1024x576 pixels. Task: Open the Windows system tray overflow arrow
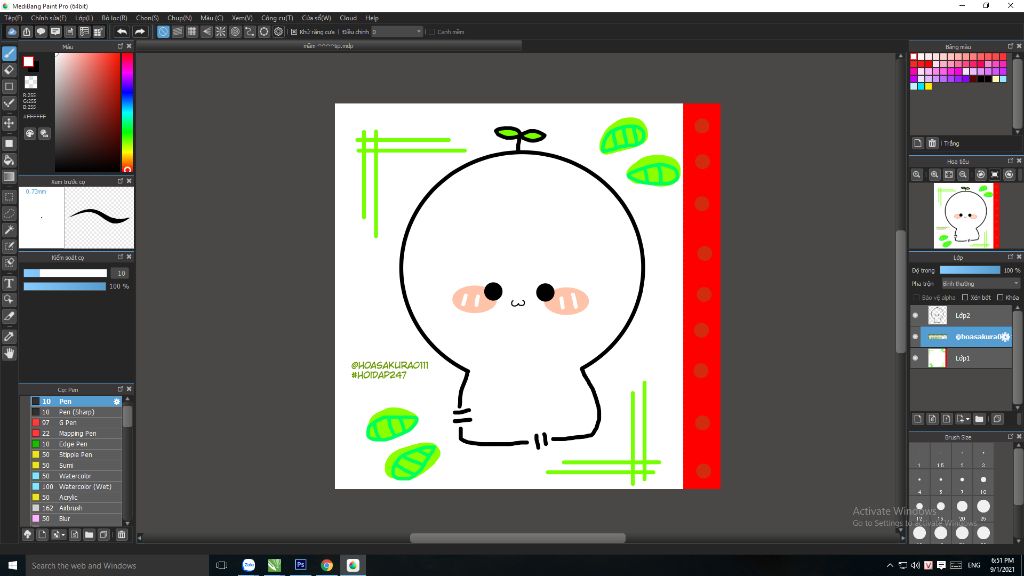tap(890, 566)
